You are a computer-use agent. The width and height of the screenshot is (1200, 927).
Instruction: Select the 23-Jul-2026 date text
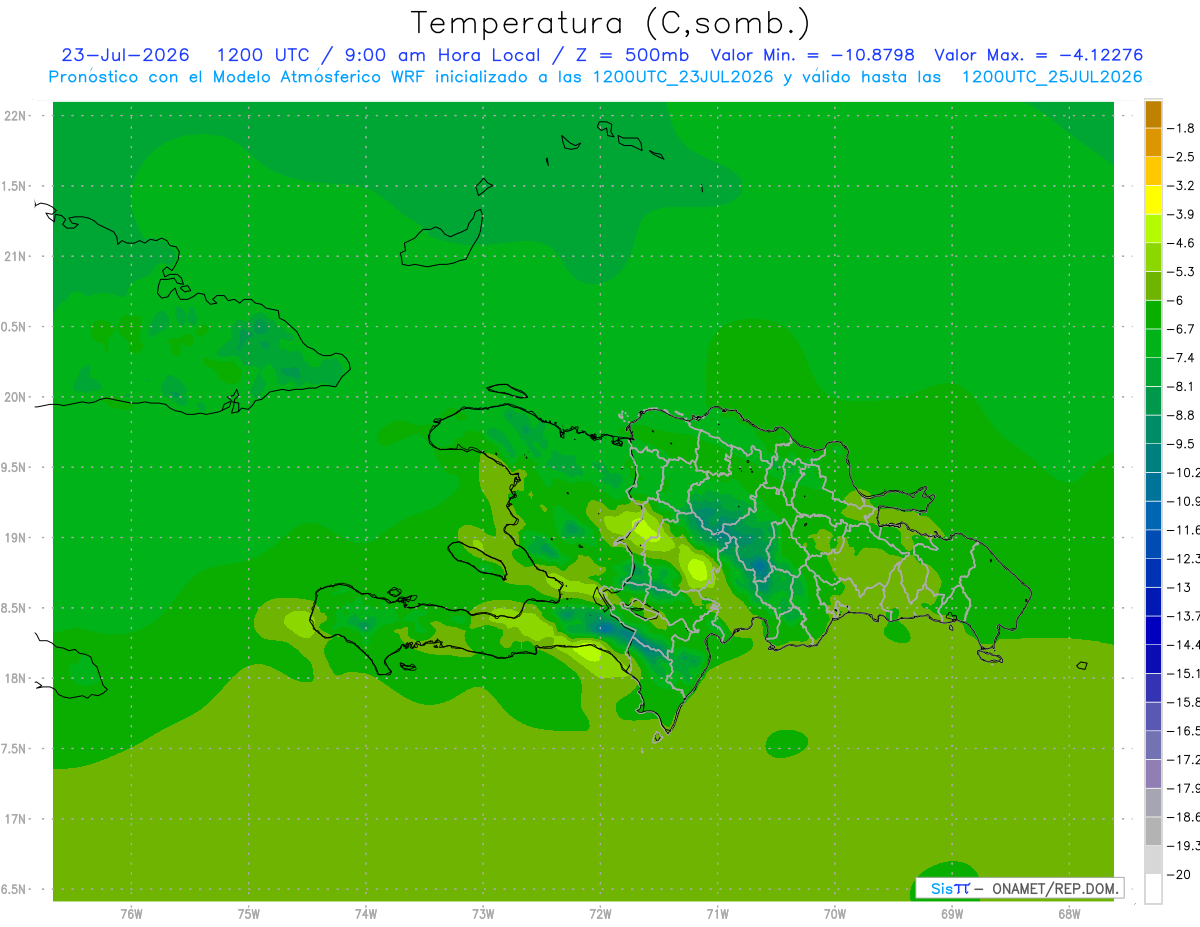point(125,55)
